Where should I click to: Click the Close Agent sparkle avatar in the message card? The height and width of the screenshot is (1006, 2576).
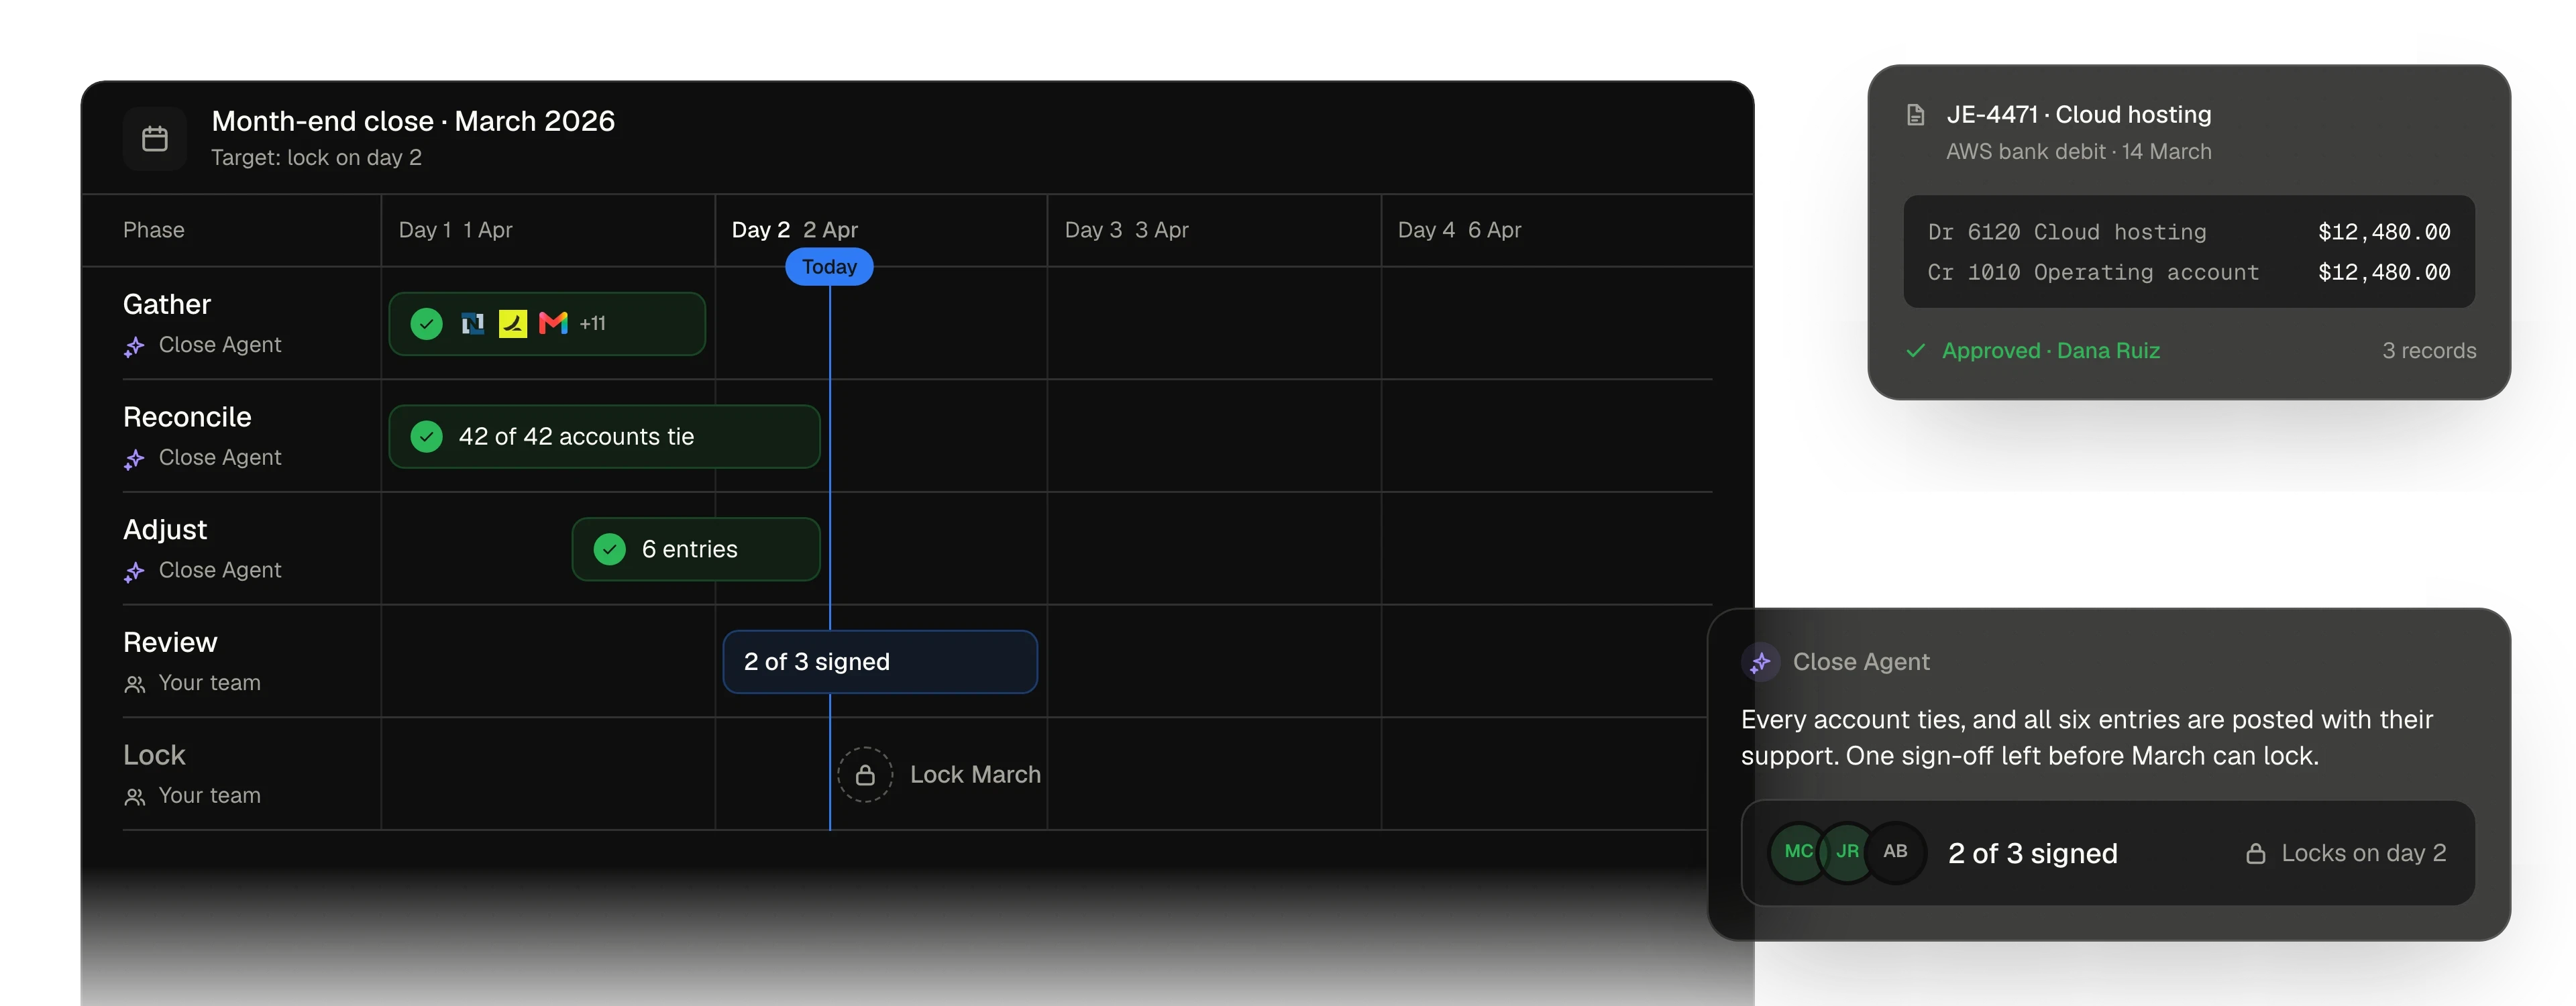[x=1761, y=662]
